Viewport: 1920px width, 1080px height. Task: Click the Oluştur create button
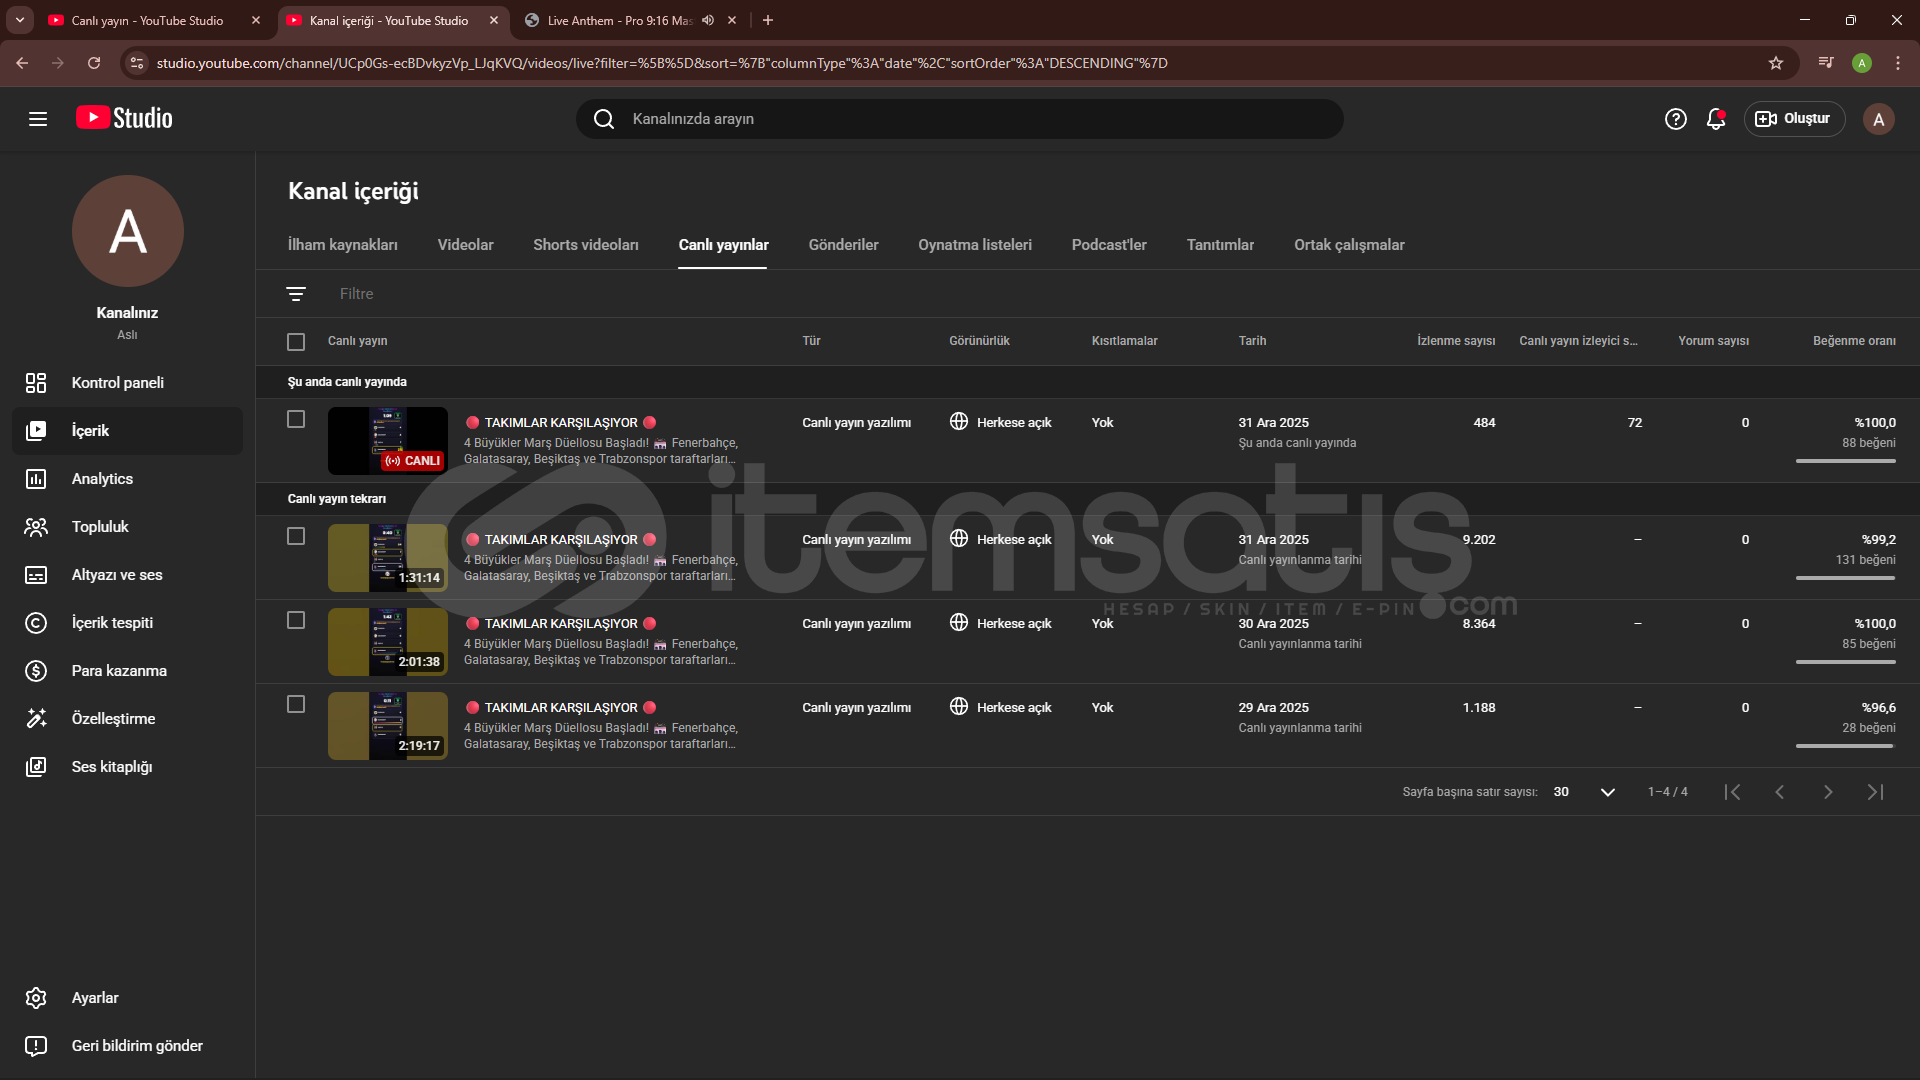click(1794, 119)
